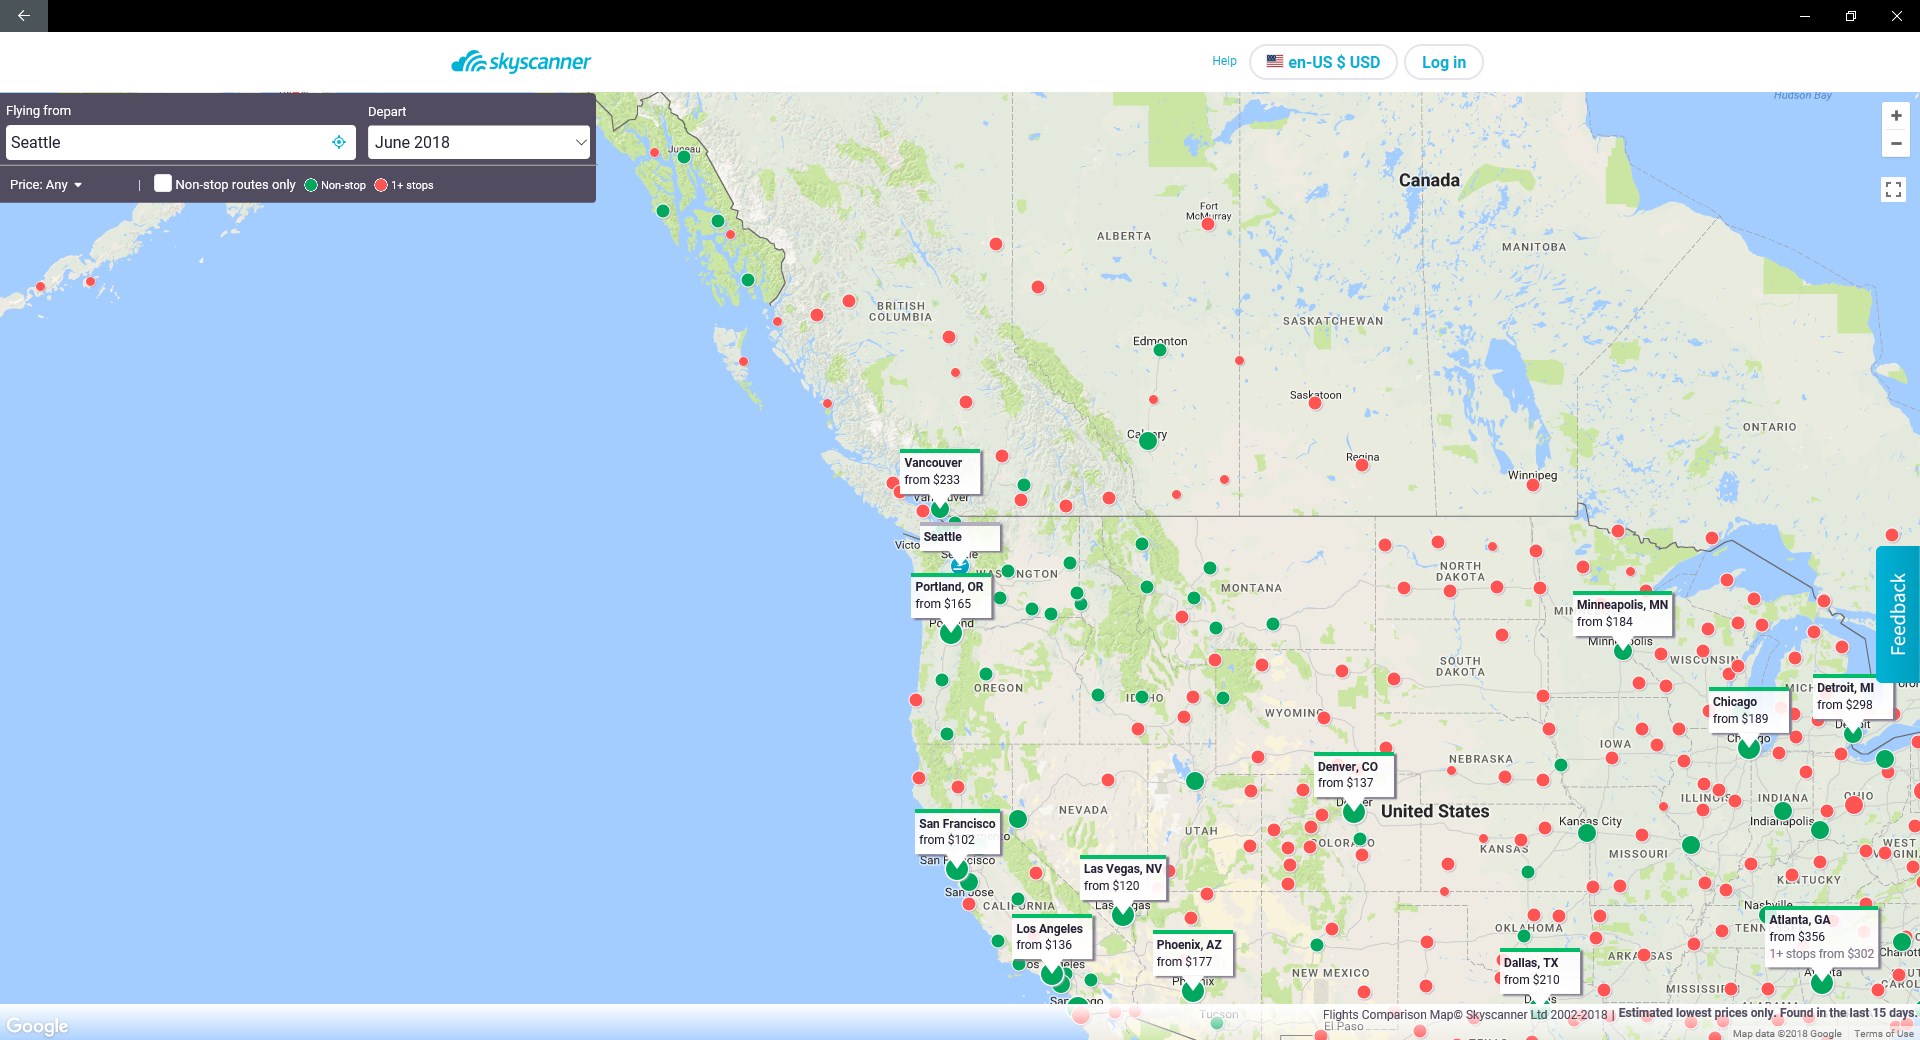Image resolution: width=1920 pixels, height=1040 pixels.
Task: Enter fullscreen map view
Action: tap(1894, 189)
